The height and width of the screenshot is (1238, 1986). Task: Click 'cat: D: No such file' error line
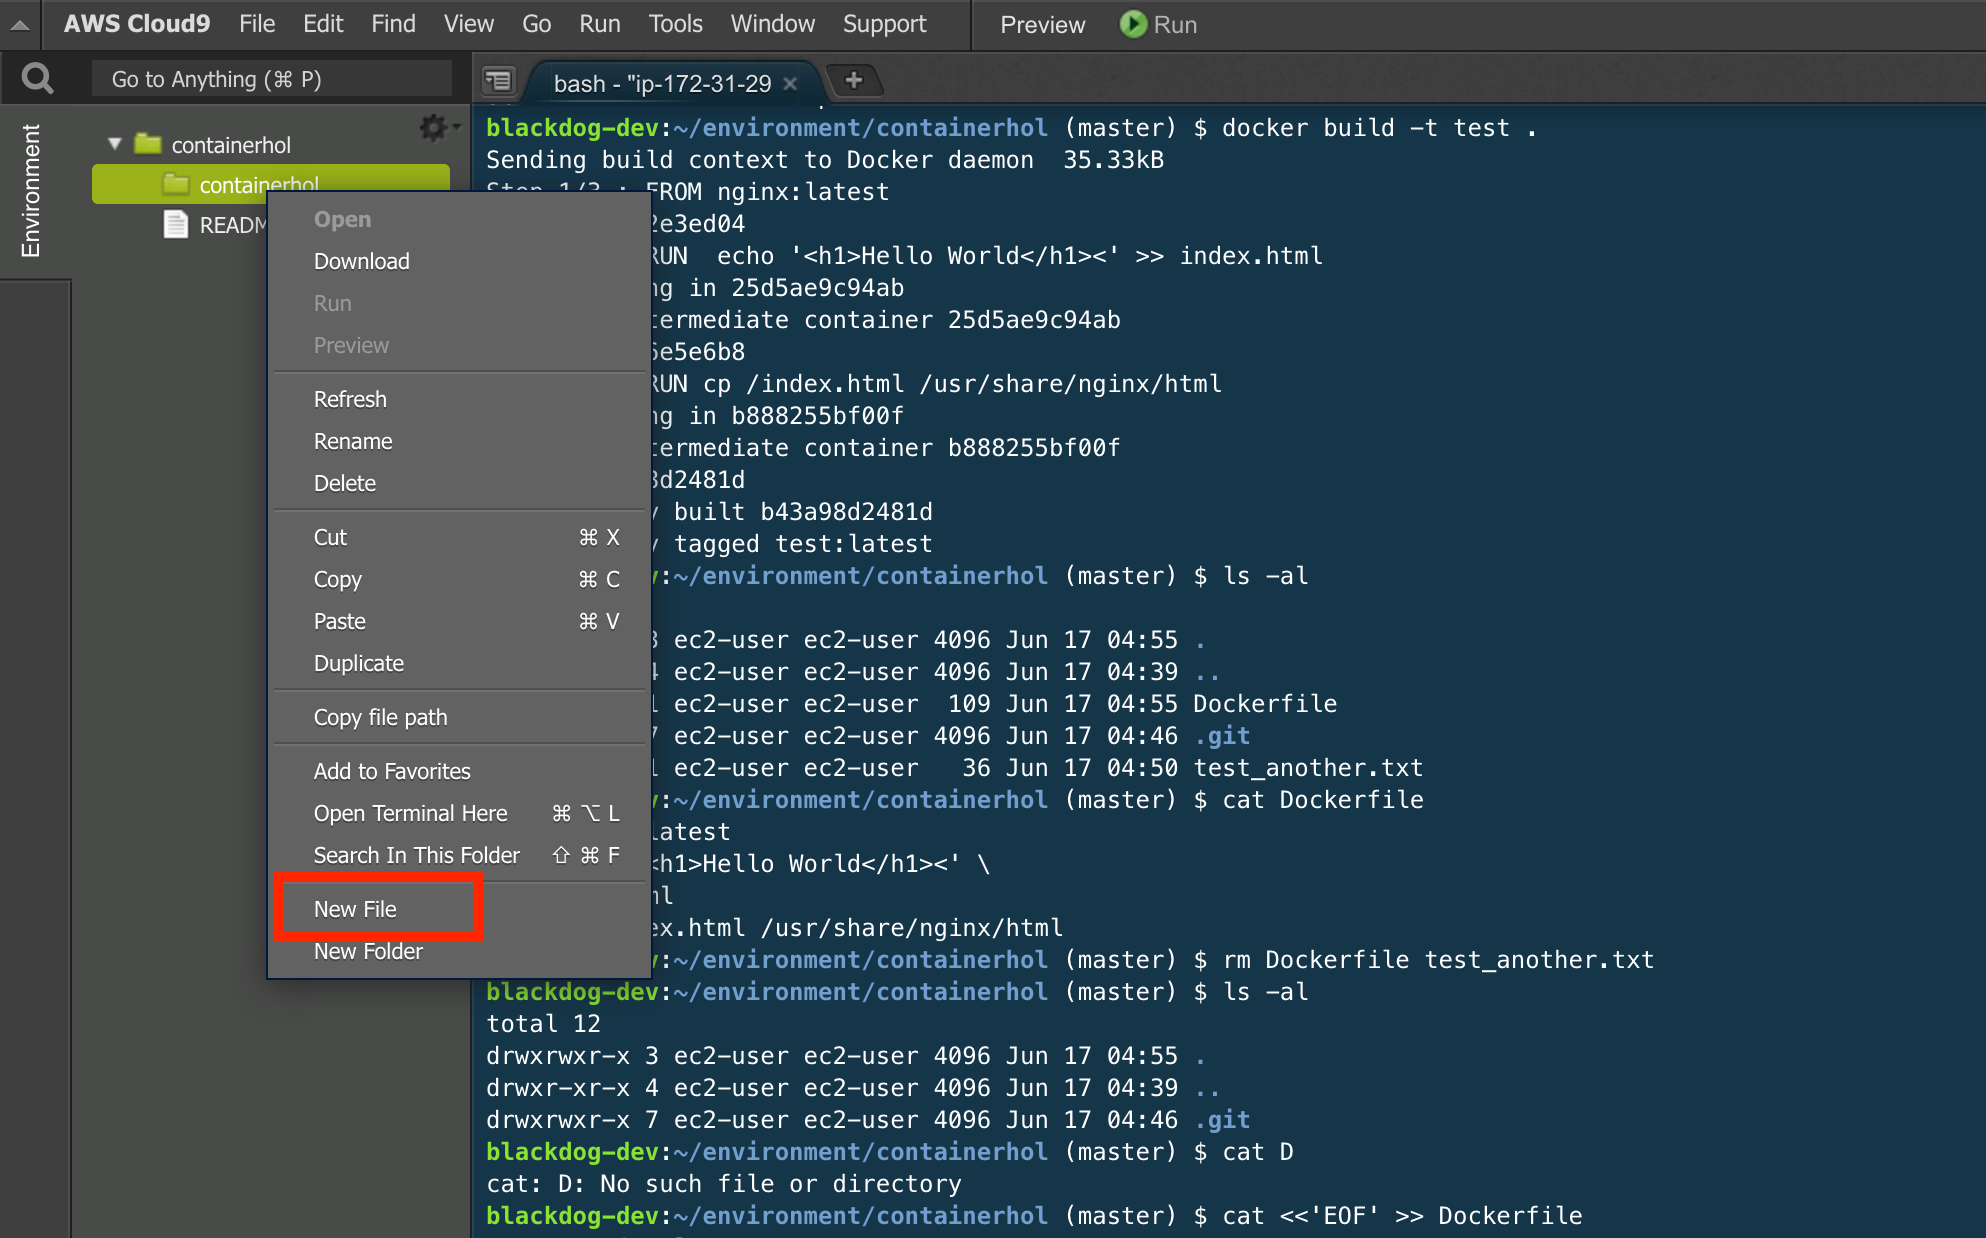[x=723, y=1184]
